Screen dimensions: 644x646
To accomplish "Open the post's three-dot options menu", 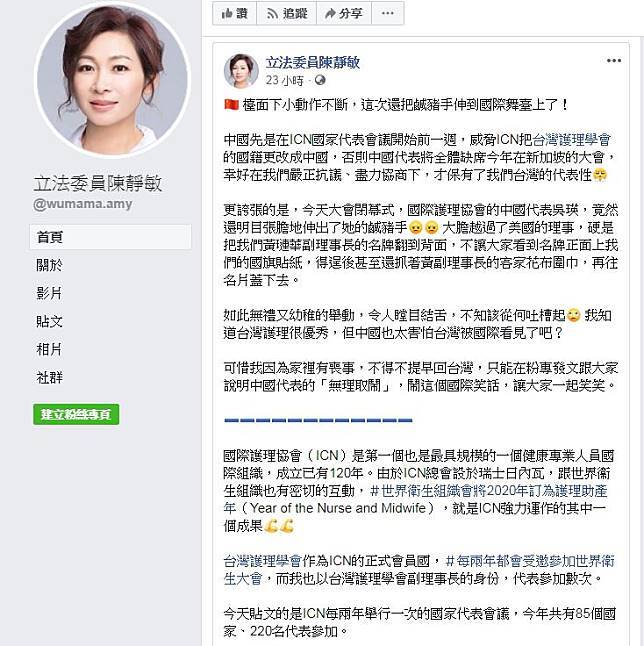I will 614,61.
